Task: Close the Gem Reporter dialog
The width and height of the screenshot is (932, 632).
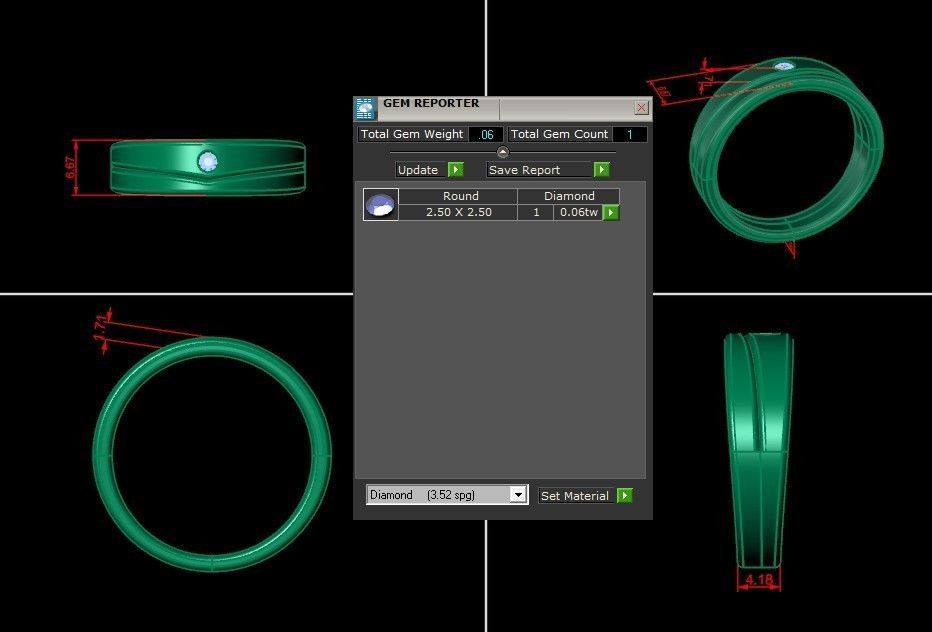Action: pos(641,108)
